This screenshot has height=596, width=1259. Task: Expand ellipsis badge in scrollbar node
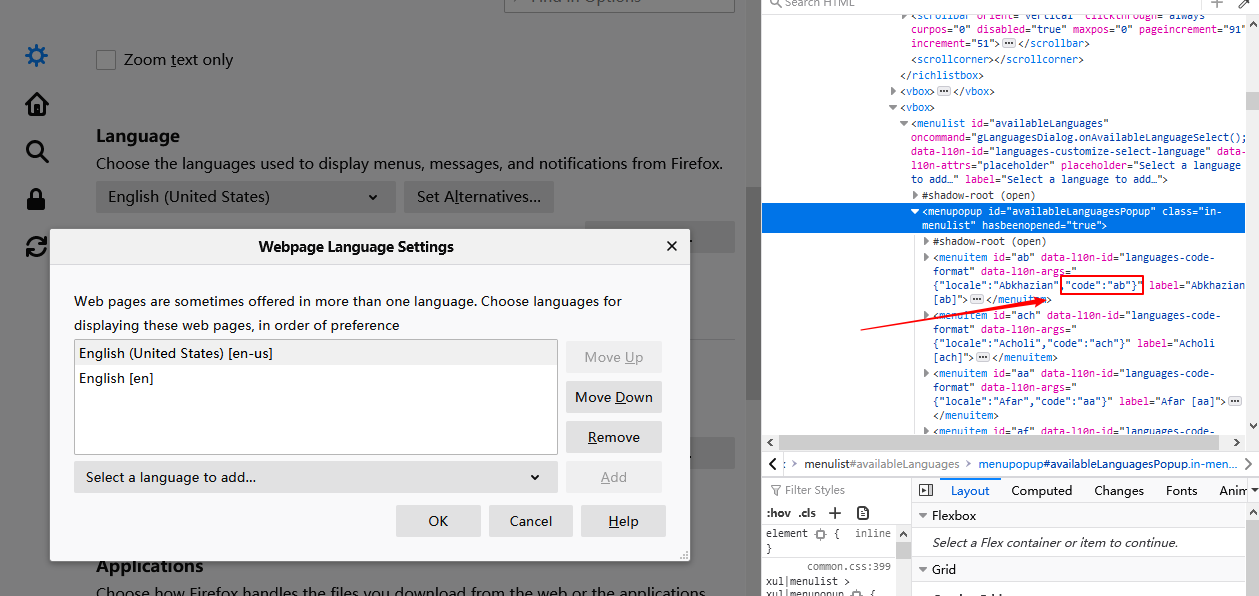coord(1008,44)
